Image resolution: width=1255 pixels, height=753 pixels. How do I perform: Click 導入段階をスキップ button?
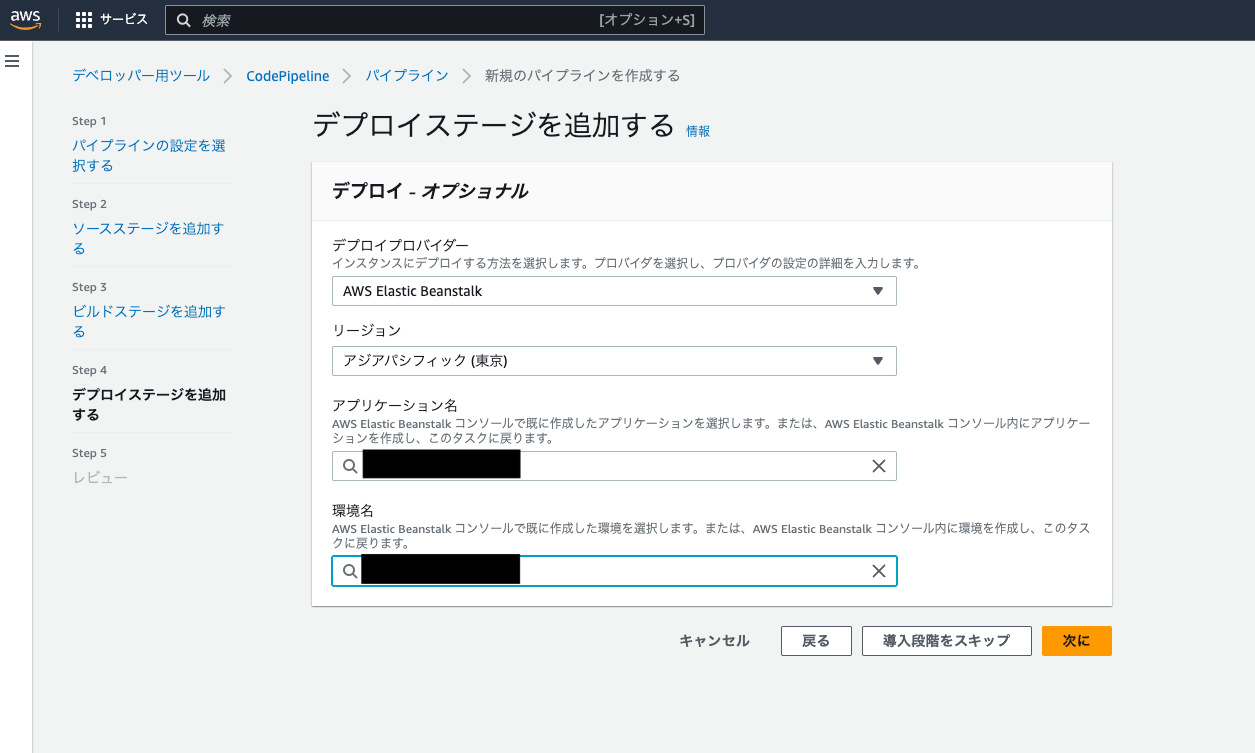(946, 641)
